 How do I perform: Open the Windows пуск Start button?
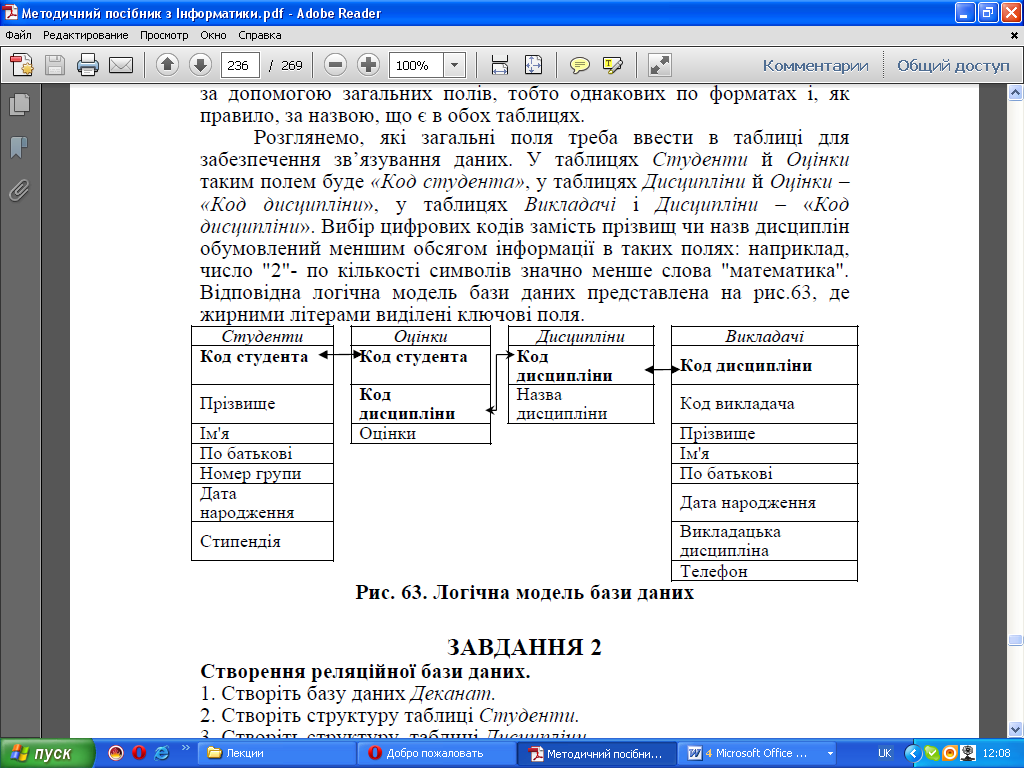click(x=47, y=753)
